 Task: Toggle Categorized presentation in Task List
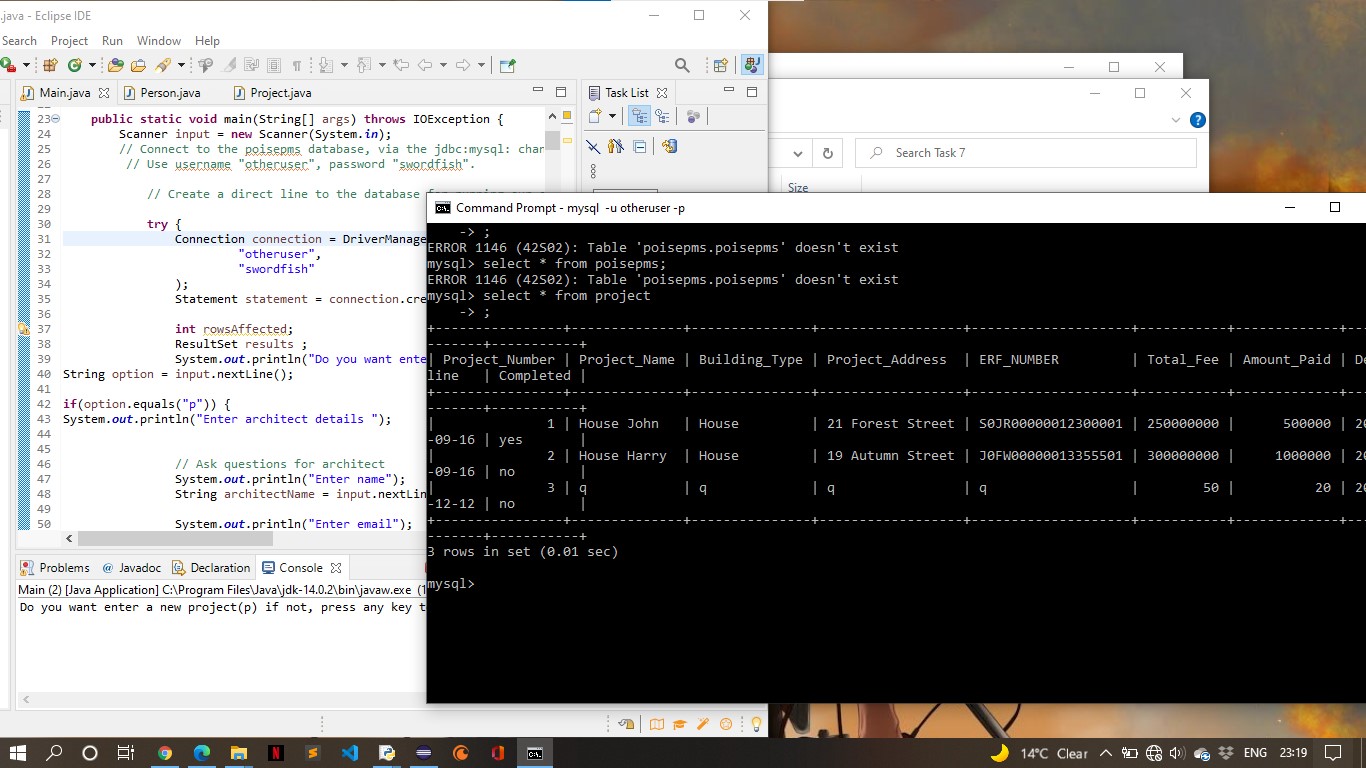638,116
